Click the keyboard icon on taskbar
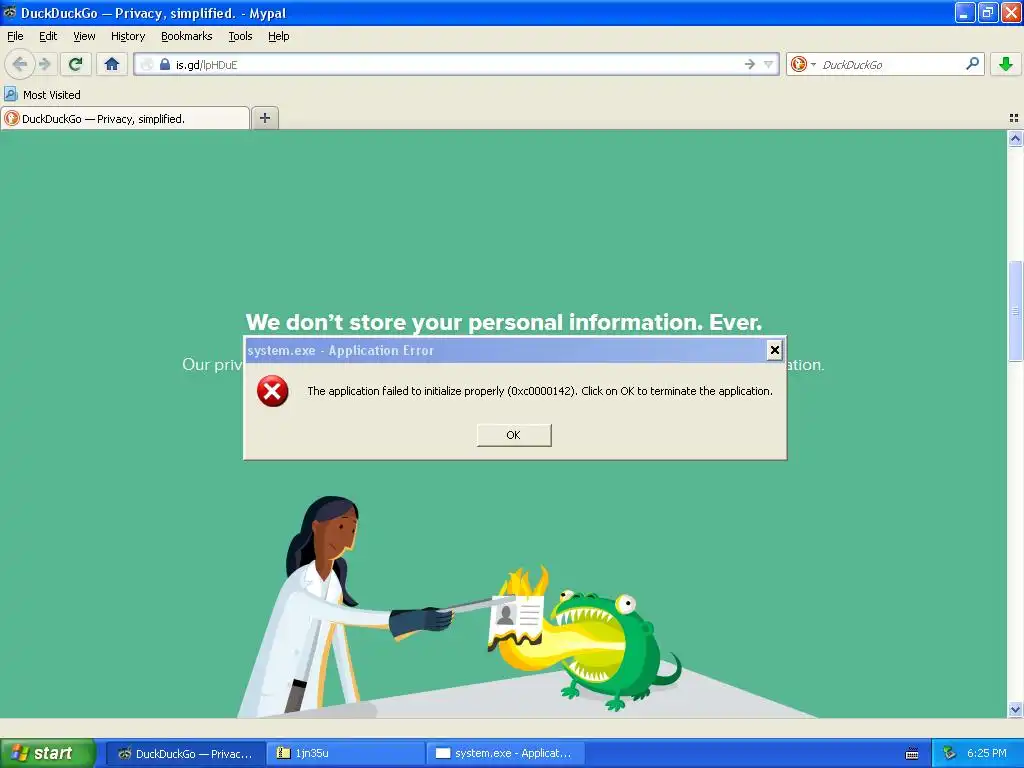Viewport: 1024px width, 768px height. 912,754
